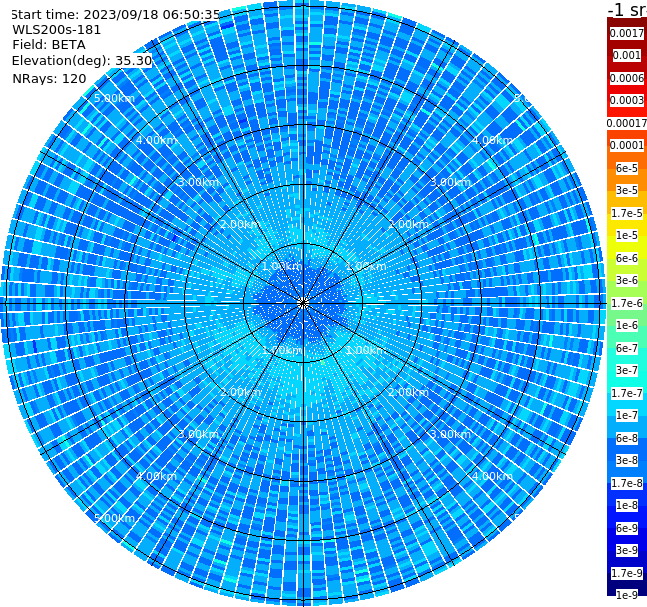The height and width of the screenshot is (607, 647).
Task: Click the 0.0017 colorbar label
Action: point(627,33)
